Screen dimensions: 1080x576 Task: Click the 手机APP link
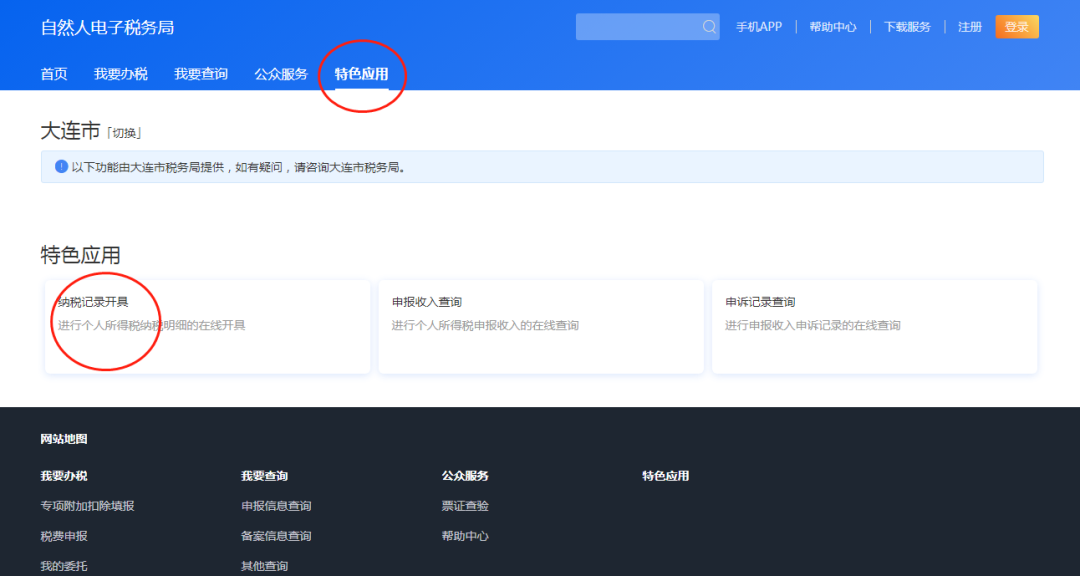759,27
